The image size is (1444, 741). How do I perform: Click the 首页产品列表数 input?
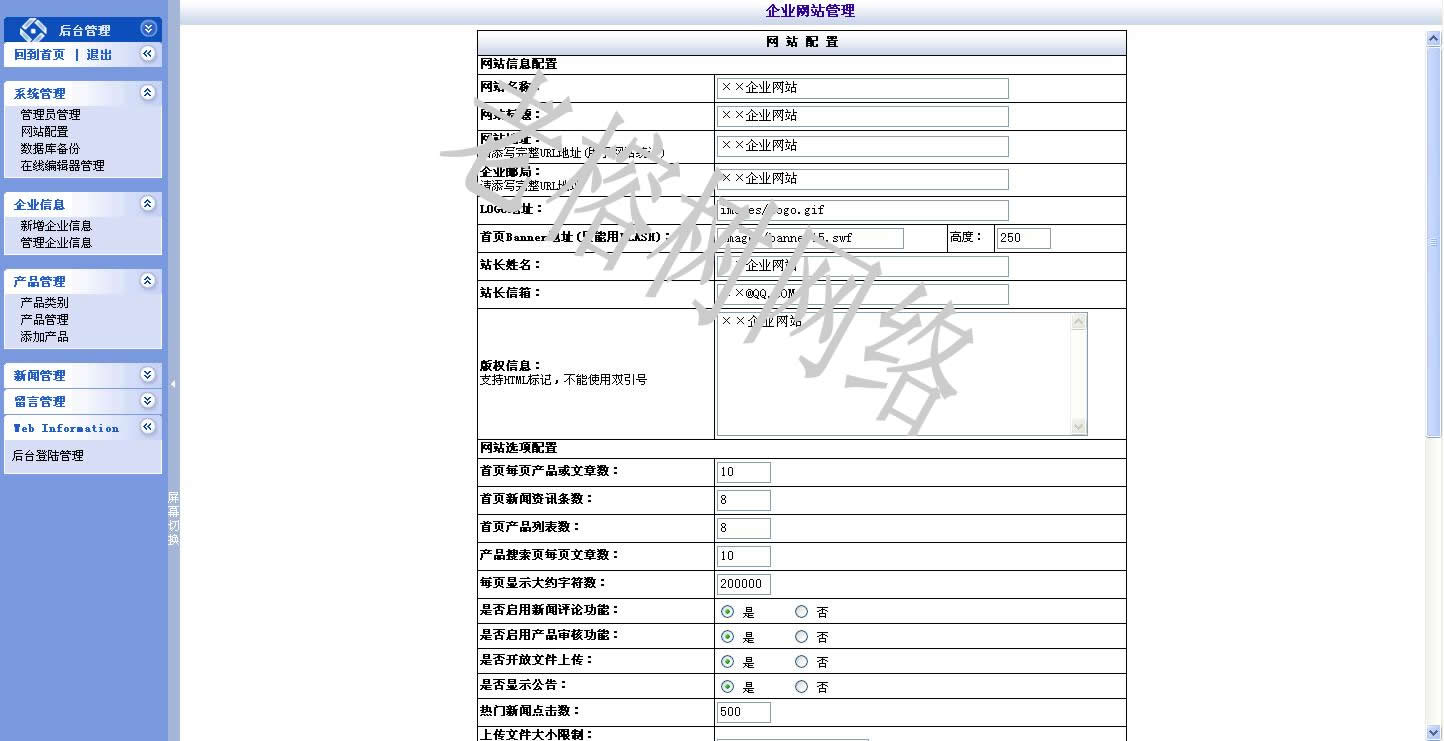point(744,528)
